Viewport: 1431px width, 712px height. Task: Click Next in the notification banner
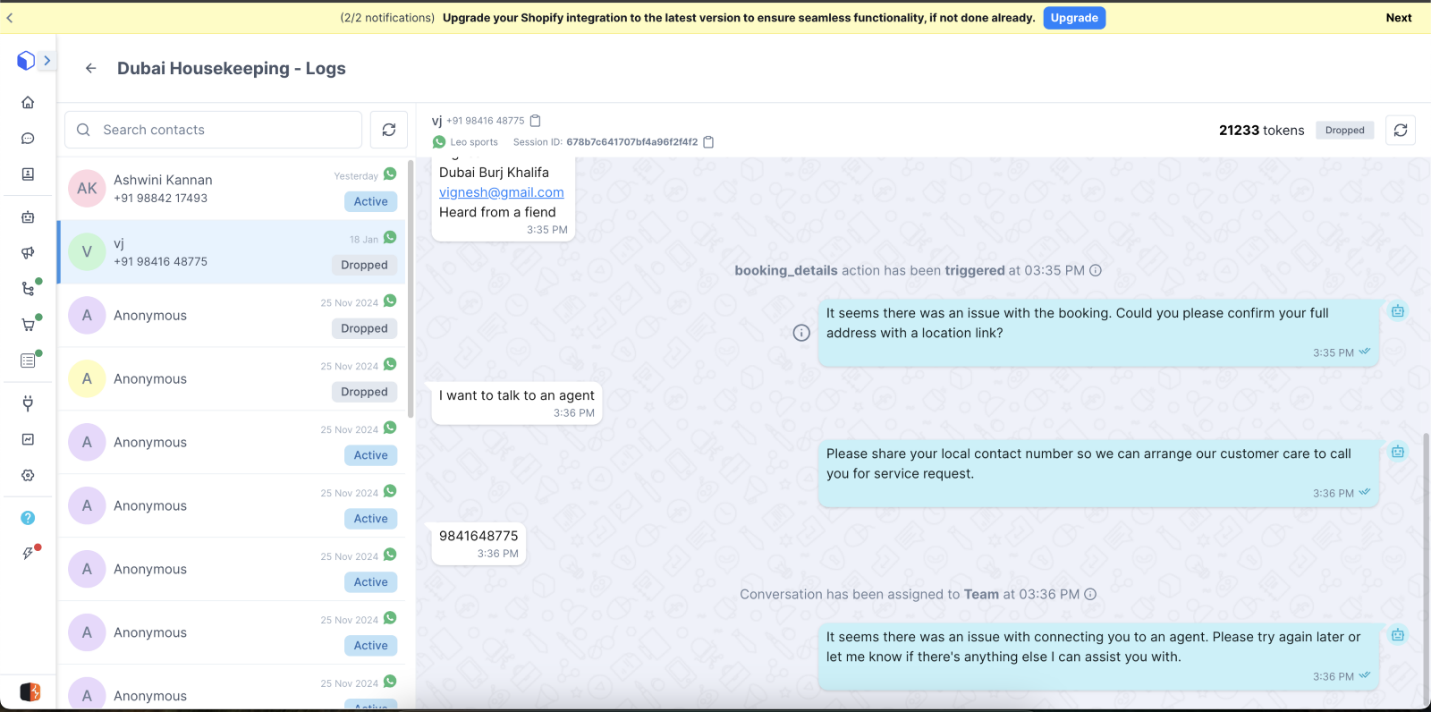(x=1398, y=18)
